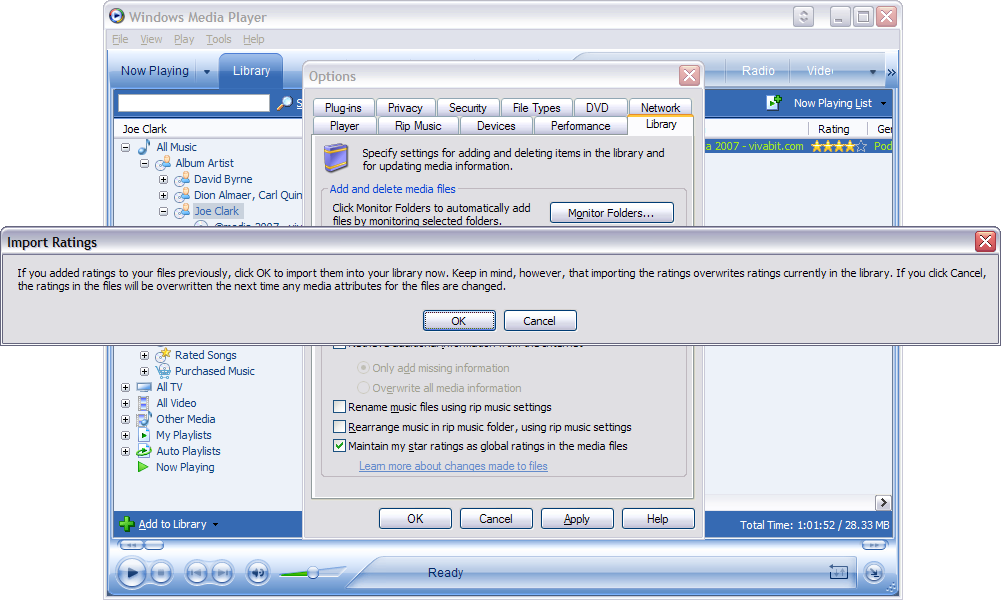Open the Now Playing tab dropdown arrow
Screen dimensions: 1001x600
point(207,72)
